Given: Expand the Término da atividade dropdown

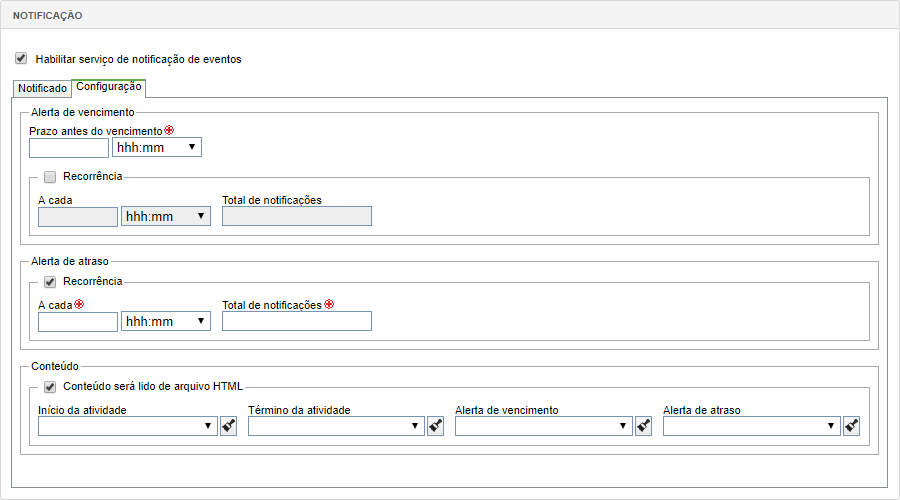Looking at the screenshot, I should (336, 426).
